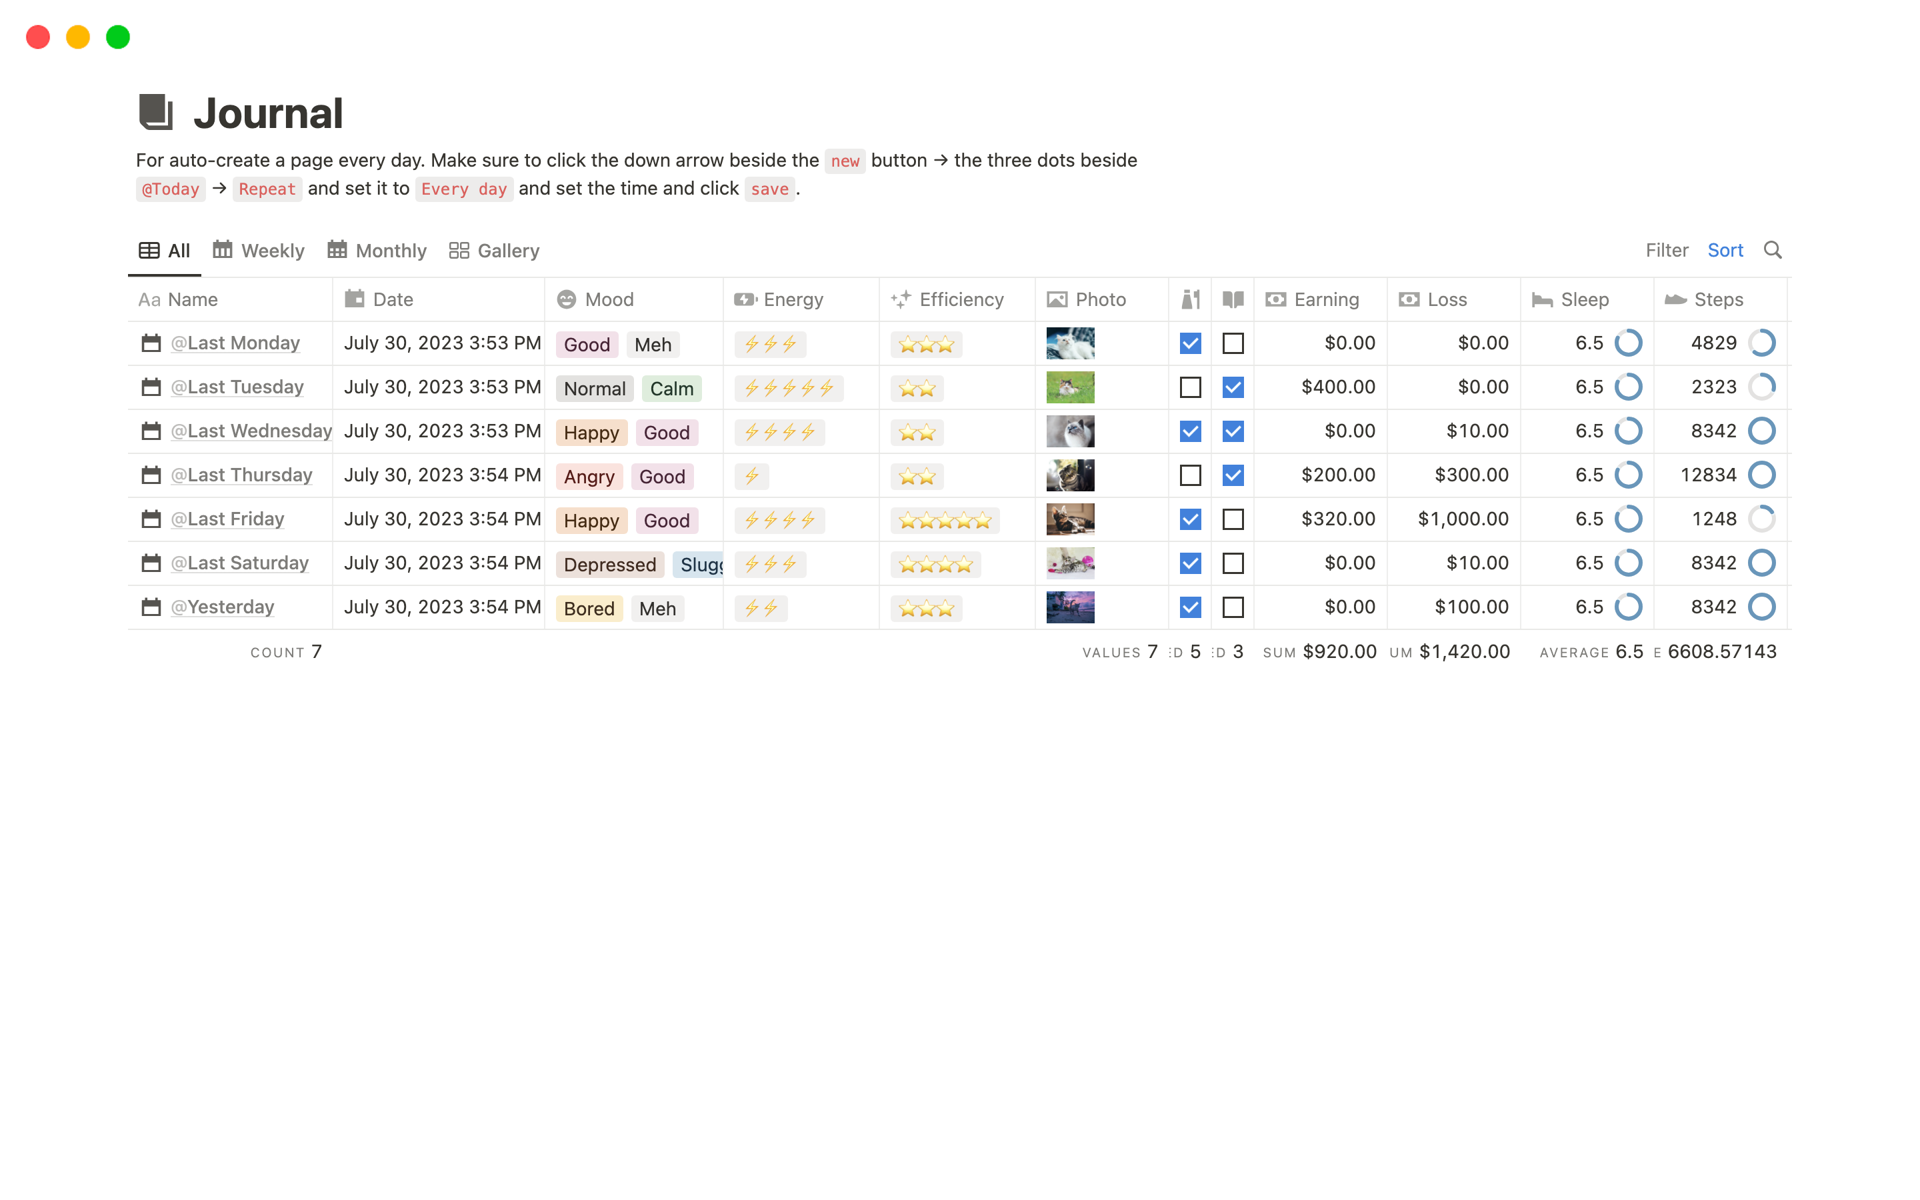Viewport: 1920px width, 1200px height.
Task: Click the exercise dumbbell column header icon
Action: click(x=1190, y=299)
